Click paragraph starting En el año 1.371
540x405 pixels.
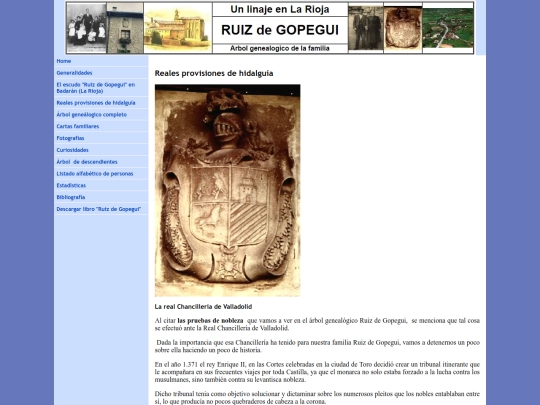tap(317, 372)
